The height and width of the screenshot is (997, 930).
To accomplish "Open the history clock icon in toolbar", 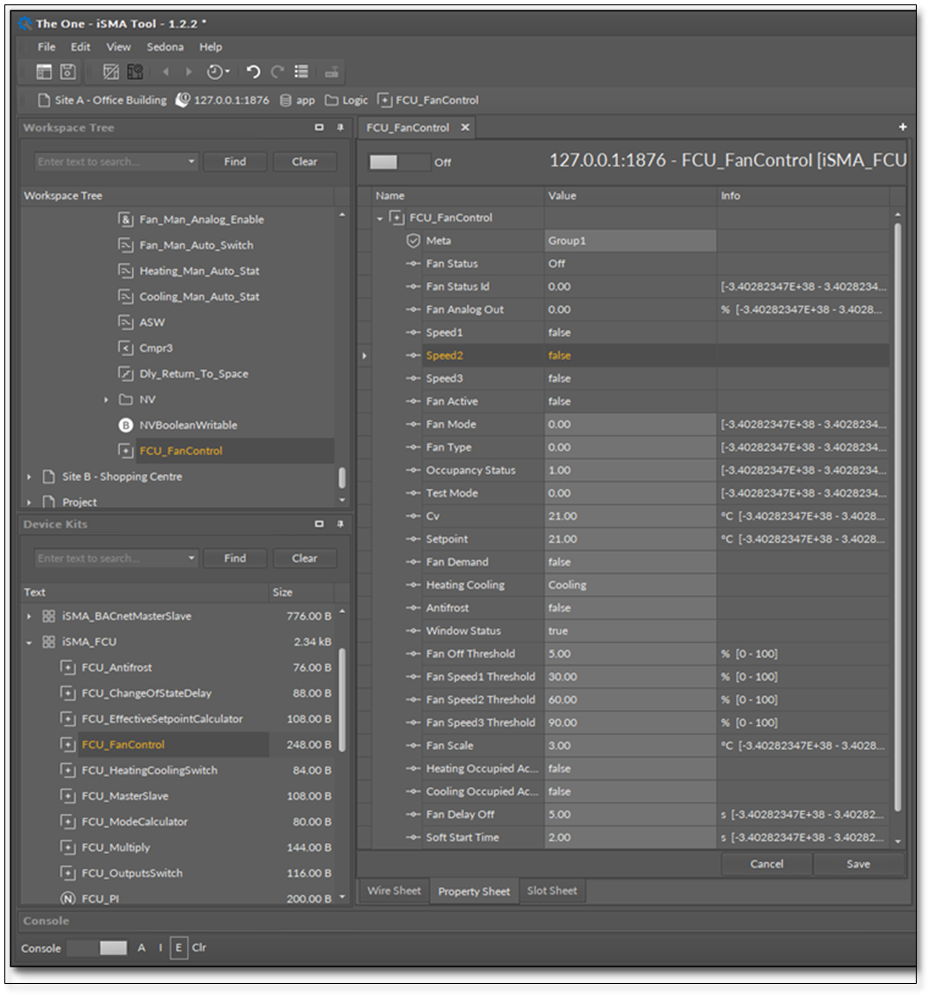I will (216, 72).
